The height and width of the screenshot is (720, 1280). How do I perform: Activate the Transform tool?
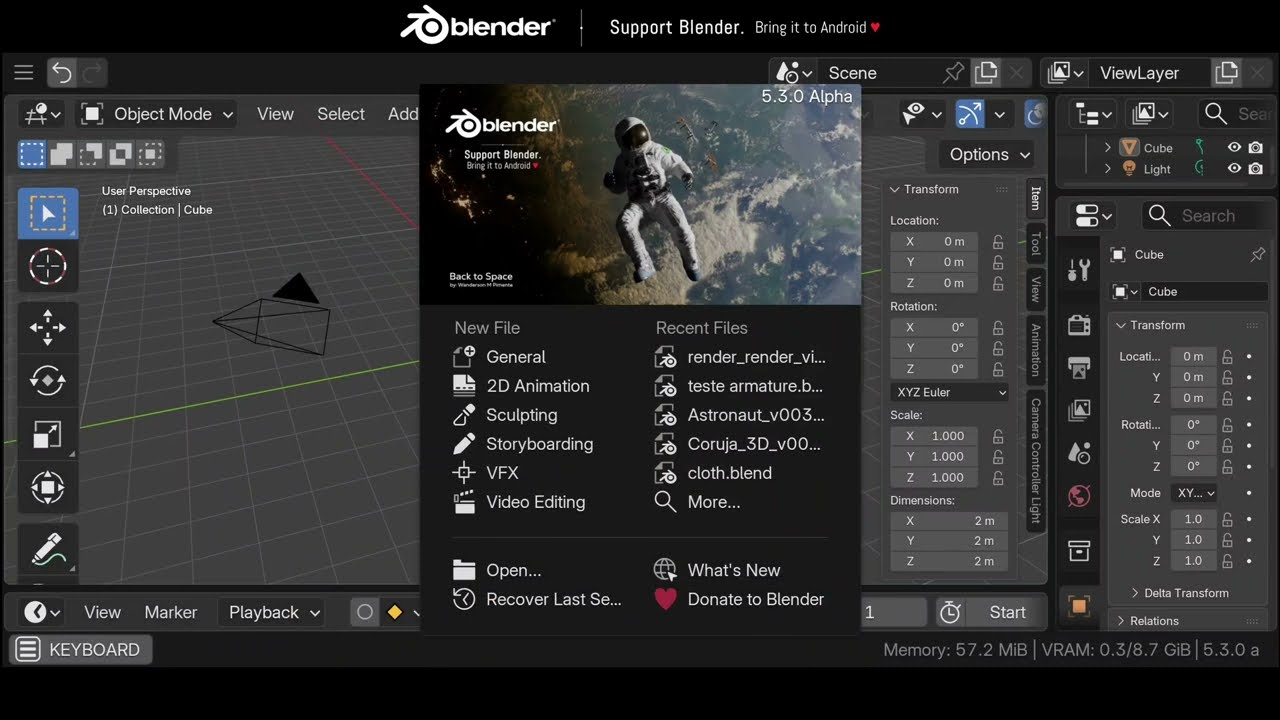pos(47,488)
